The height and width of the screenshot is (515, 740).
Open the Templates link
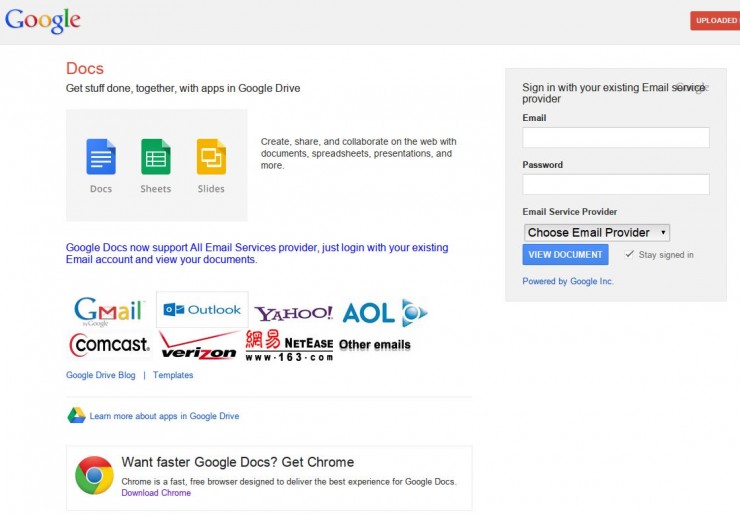[x=173, y=375]
